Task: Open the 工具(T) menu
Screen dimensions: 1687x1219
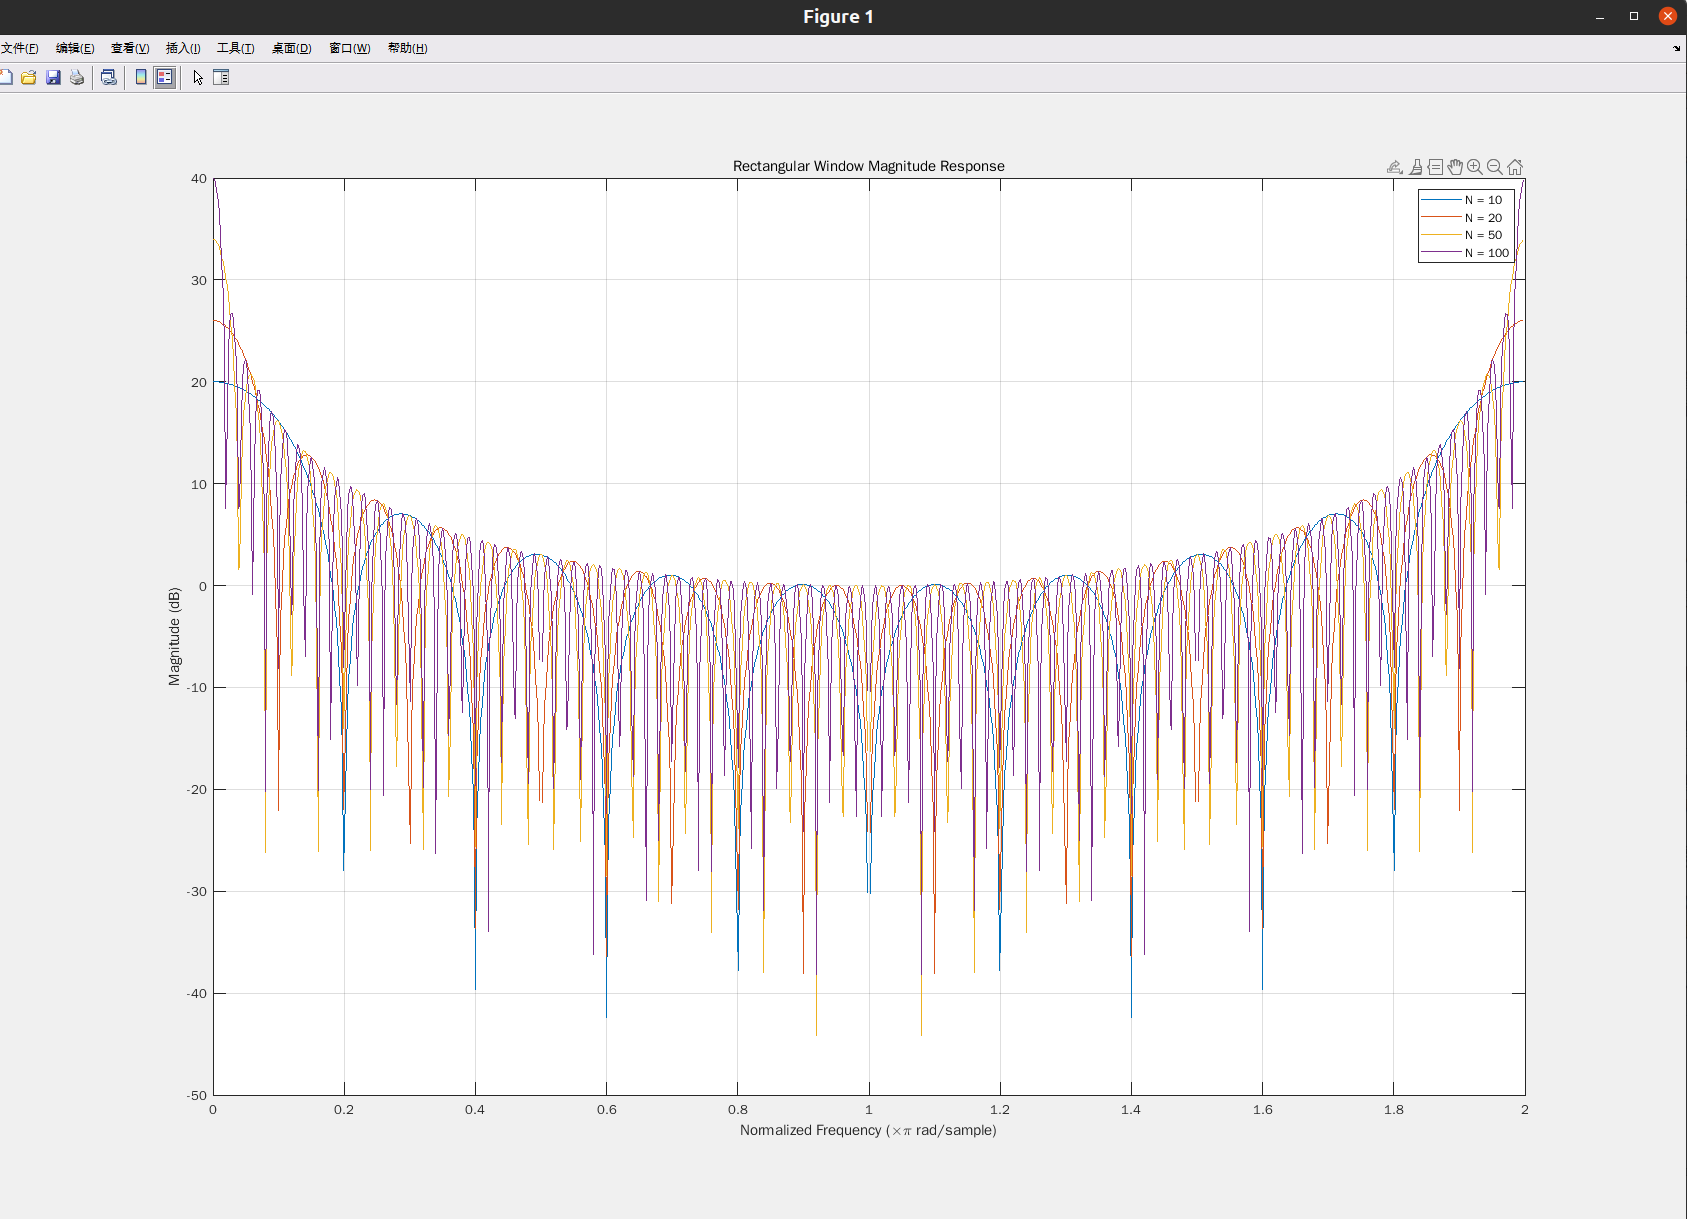Action: (236, 48)
